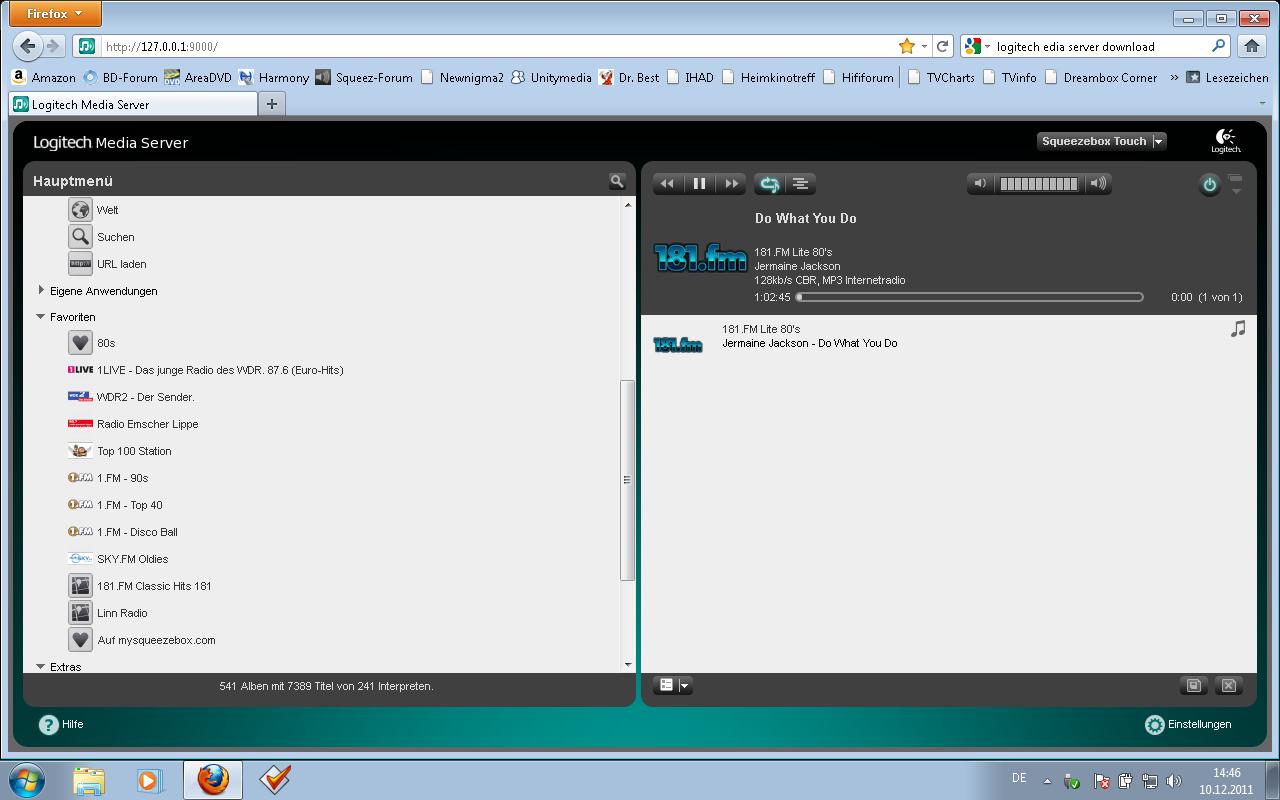1280x800 pixels.
Task: Open the Logitech Media Server browser tab
Action: pyautogui.click(x=133, y=104)
